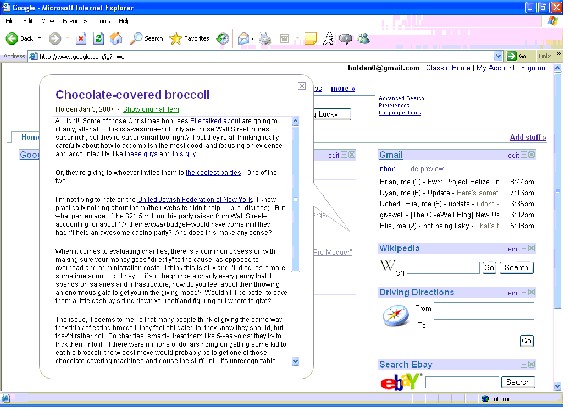This screenshot has width=568, height=411.
Task: Remove the Driving Directions module
Action: tap(531, 292)
